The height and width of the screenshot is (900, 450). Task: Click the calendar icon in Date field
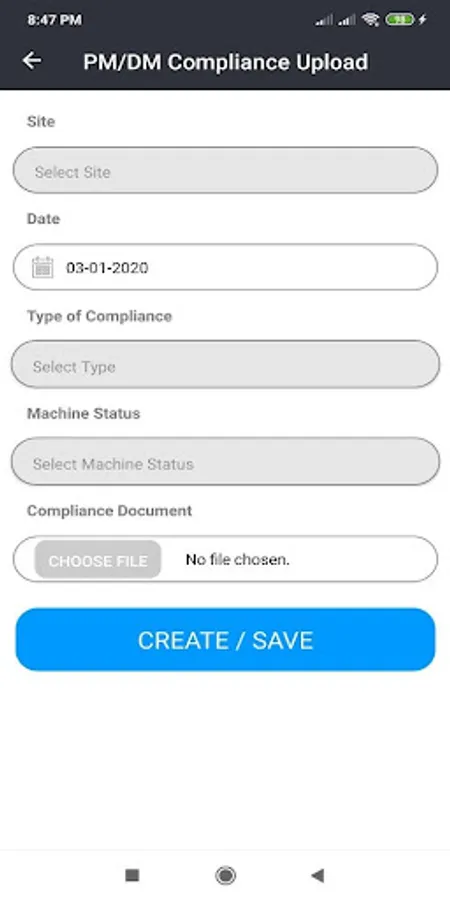(42, 267)
